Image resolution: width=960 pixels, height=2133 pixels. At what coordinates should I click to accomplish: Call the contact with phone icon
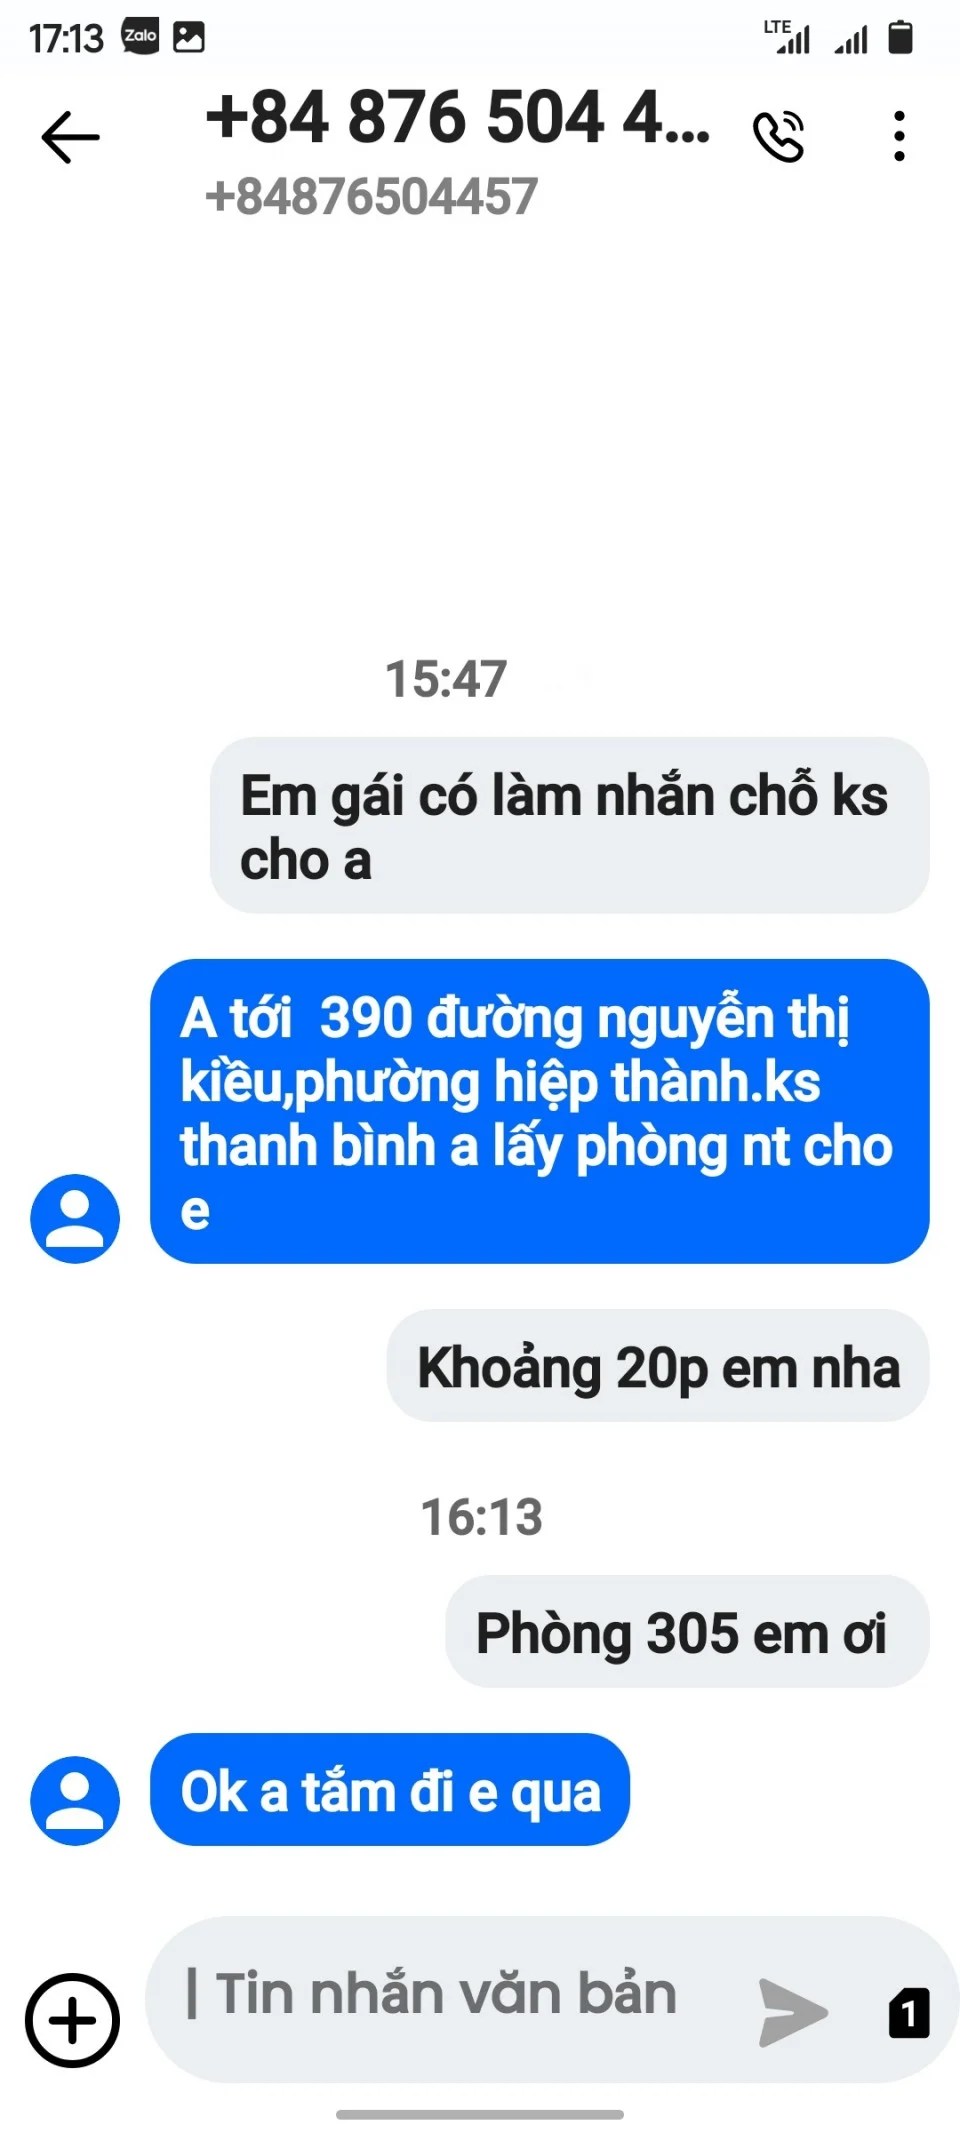pyautogui.click(x=779, y=137)
